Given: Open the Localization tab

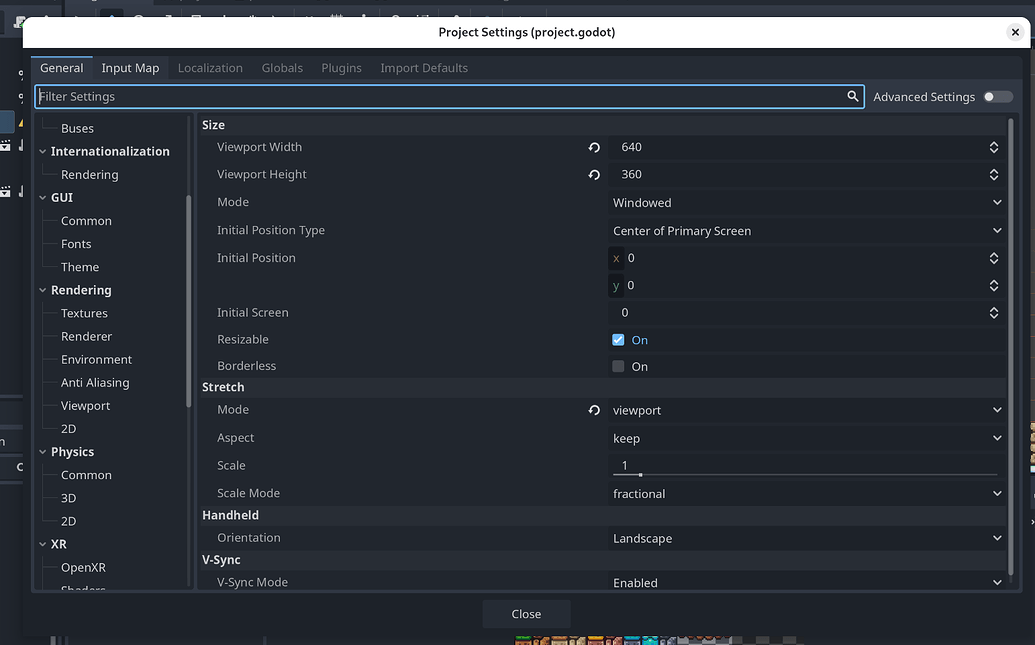Looking at the screenshot, I should tap(210, 67).
